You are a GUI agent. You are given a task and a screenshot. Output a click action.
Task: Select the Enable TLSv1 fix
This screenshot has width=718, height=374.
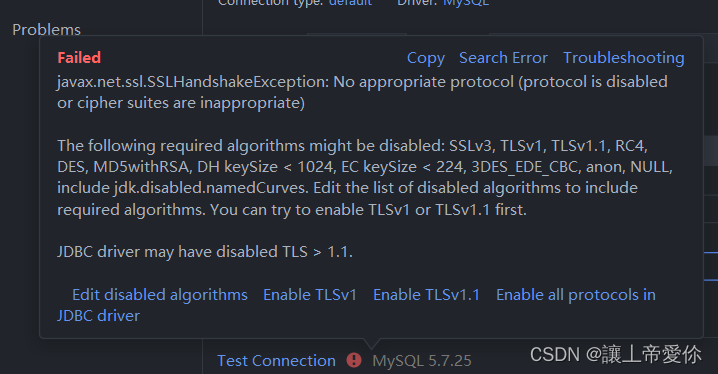[x=310, y=295]
